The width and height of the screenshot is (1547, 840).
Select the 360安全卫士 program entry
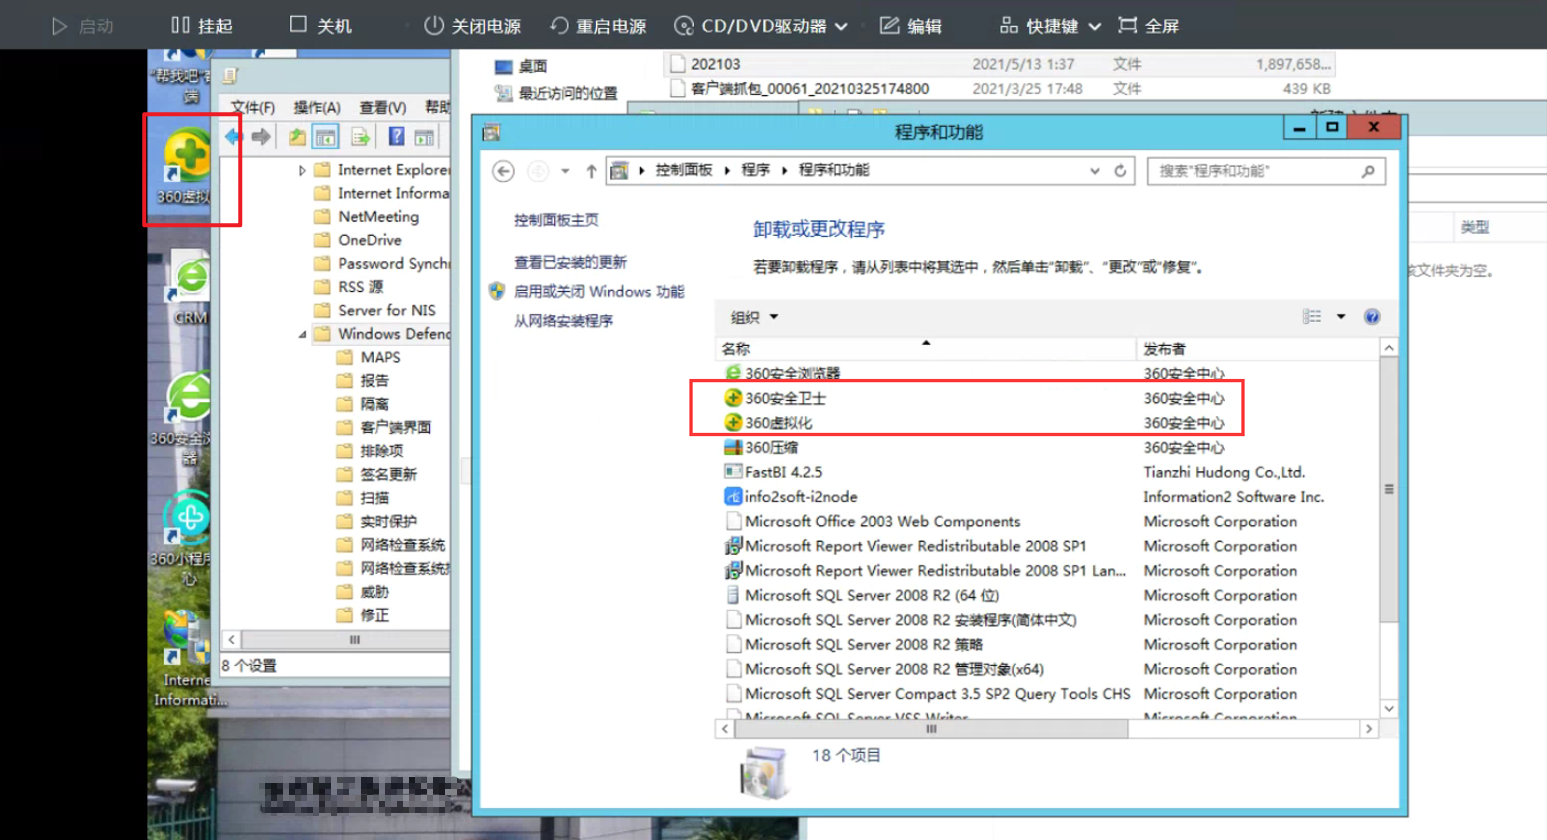[x=1047, y=398]
